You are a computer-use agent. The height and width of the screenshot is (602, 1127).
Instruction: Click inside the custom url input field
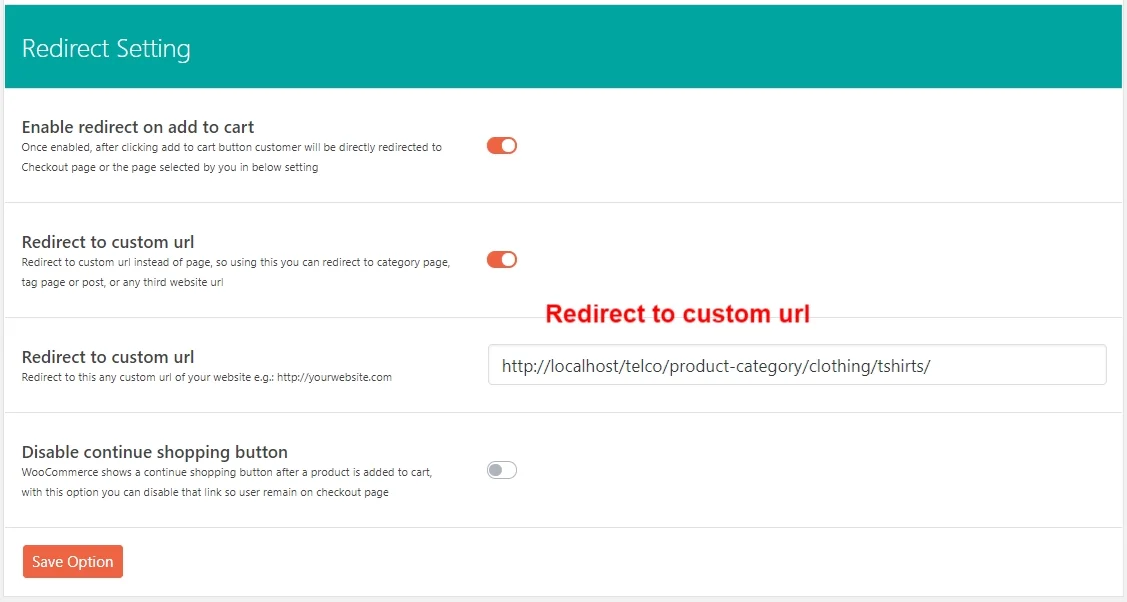click(797, 364)
